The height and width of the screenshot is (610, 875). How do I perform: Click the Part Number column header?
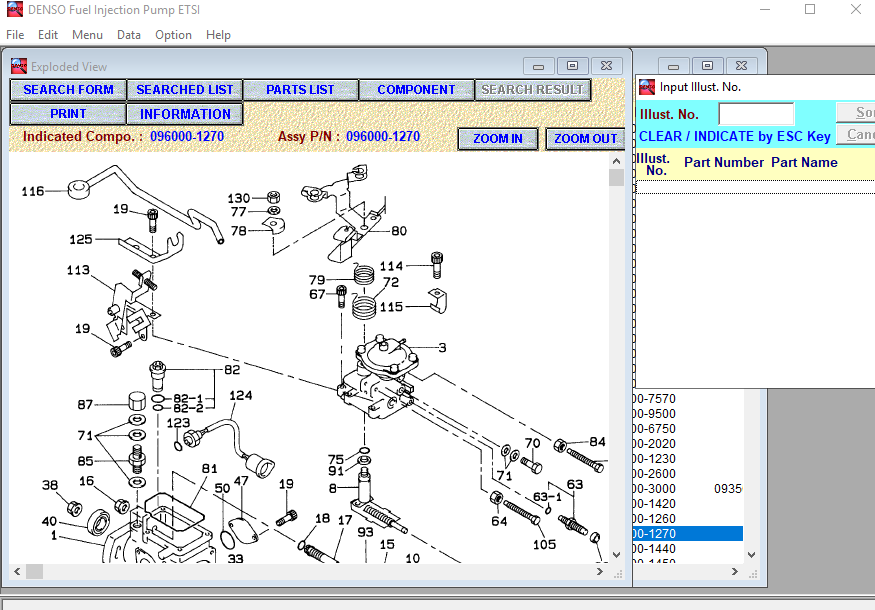click(724, 162)
